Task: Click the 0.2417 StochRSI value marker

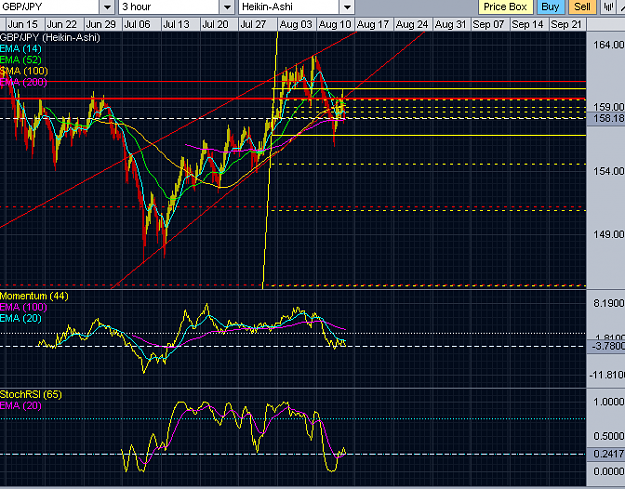Action: (x=606, y=454)
